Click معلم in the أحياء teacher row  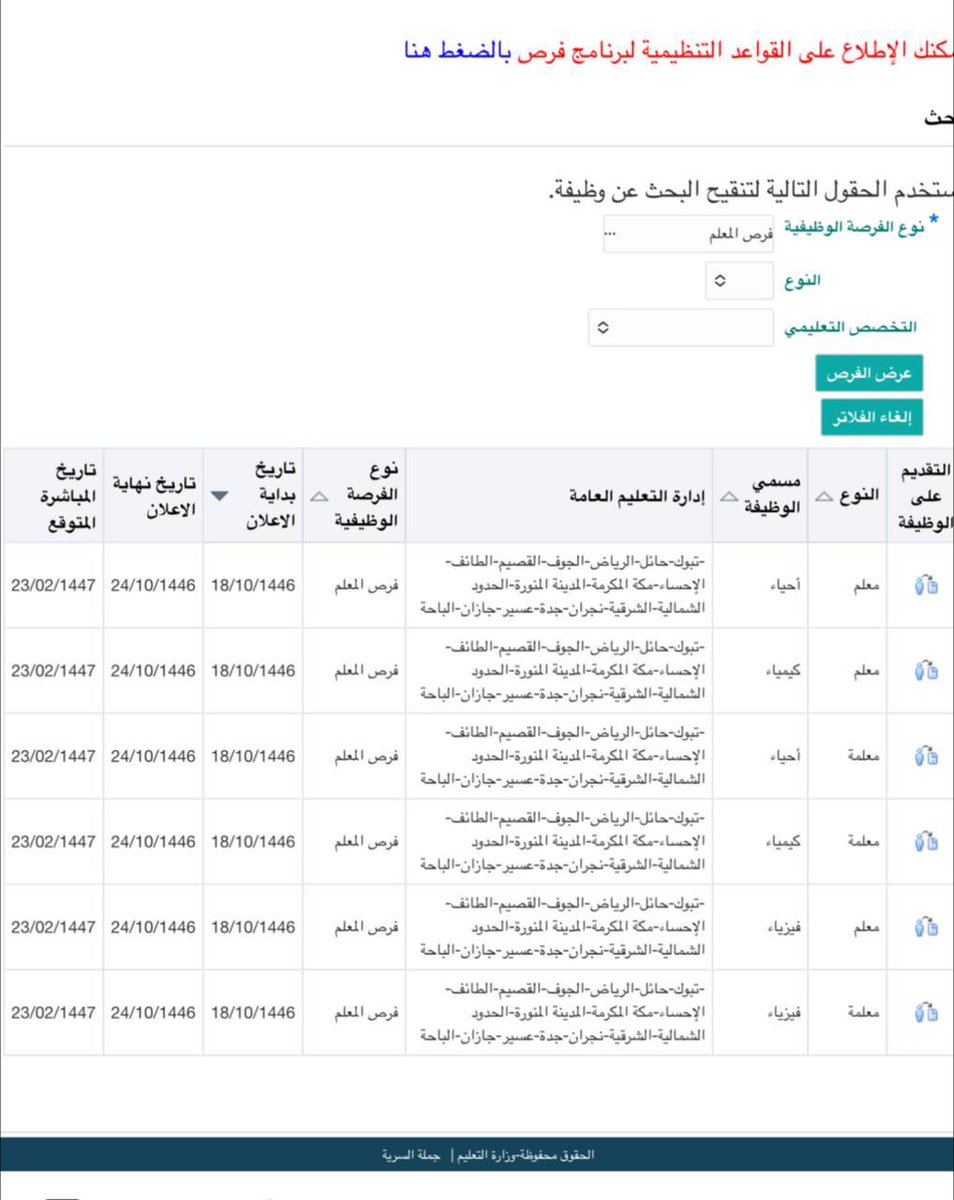pyautogui.click(x=867, y=586)
